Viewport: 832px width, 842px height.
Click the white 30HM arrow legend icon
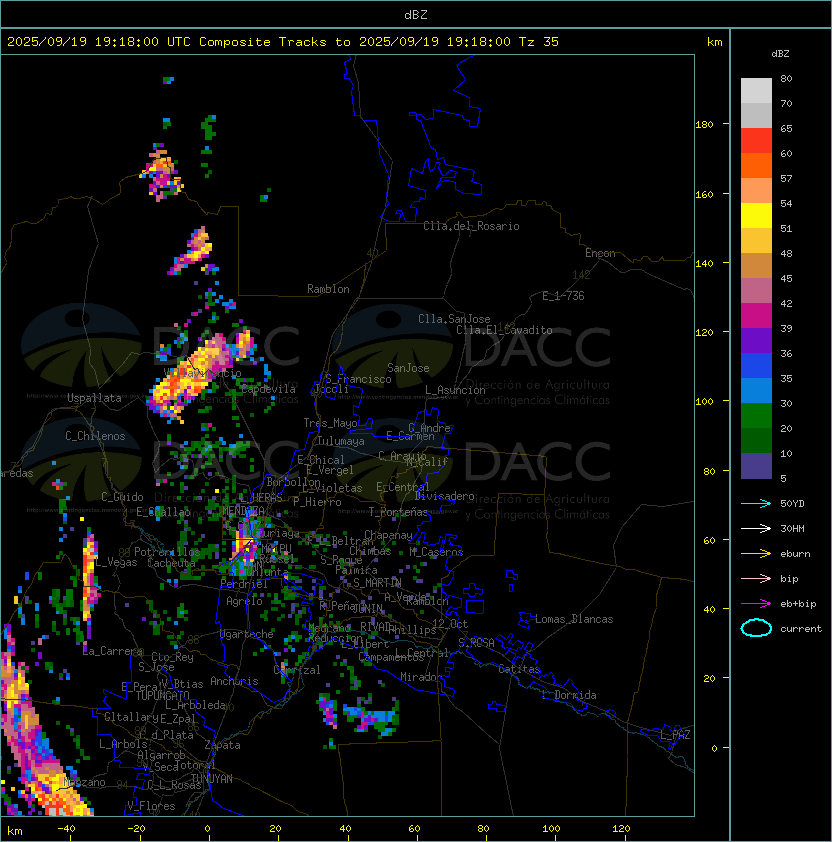pos(756,528)
